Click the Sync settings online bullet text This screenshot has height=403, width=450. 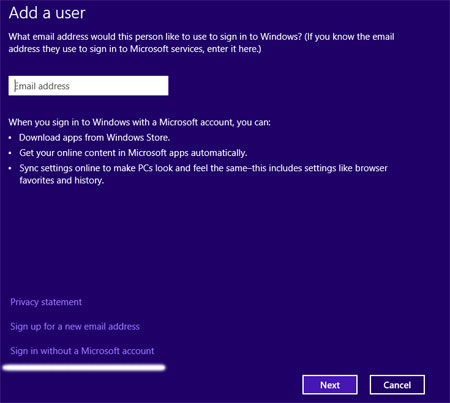point(203,174)
